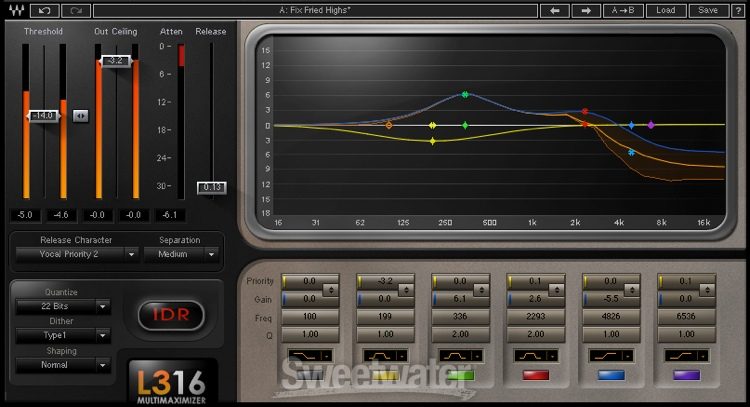Click the Release slider handle at 0.13

pyautogui.click(x=211, y=187)
